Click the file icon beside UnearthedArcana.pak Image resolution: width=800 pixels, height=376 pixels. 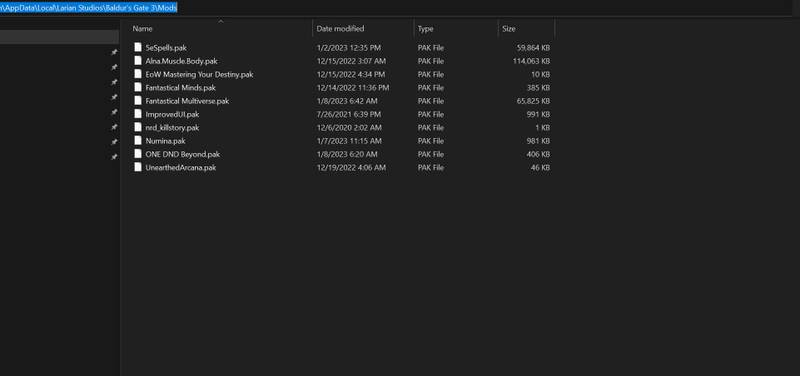pos(138,167)
